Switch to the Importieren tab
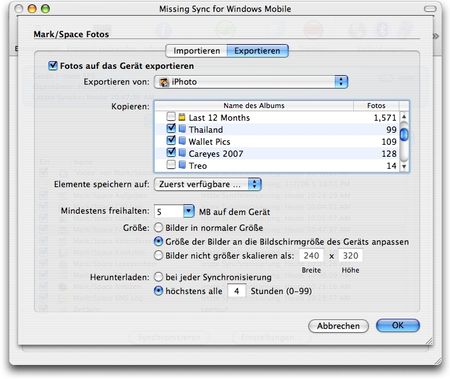The height and width of the screenshot is (379, 450). (197, 51)
